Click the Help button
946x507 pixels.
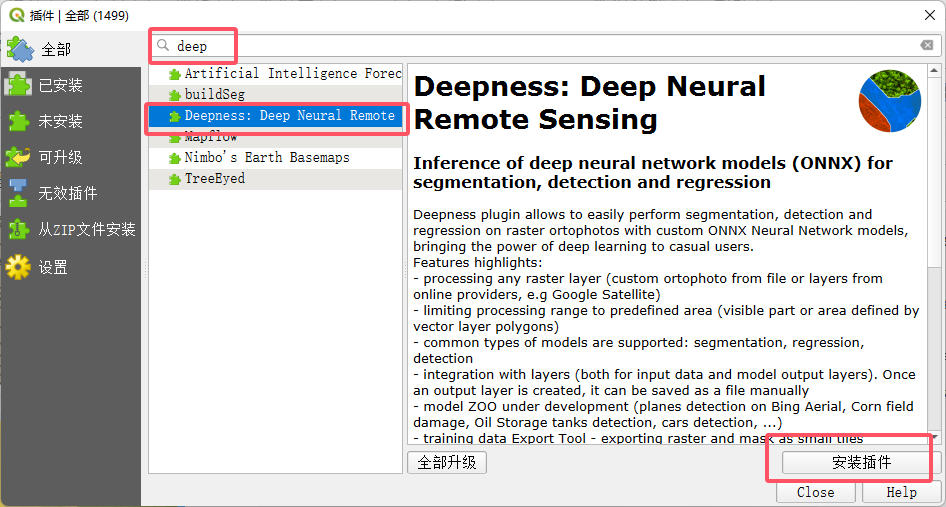click(901, 493)
